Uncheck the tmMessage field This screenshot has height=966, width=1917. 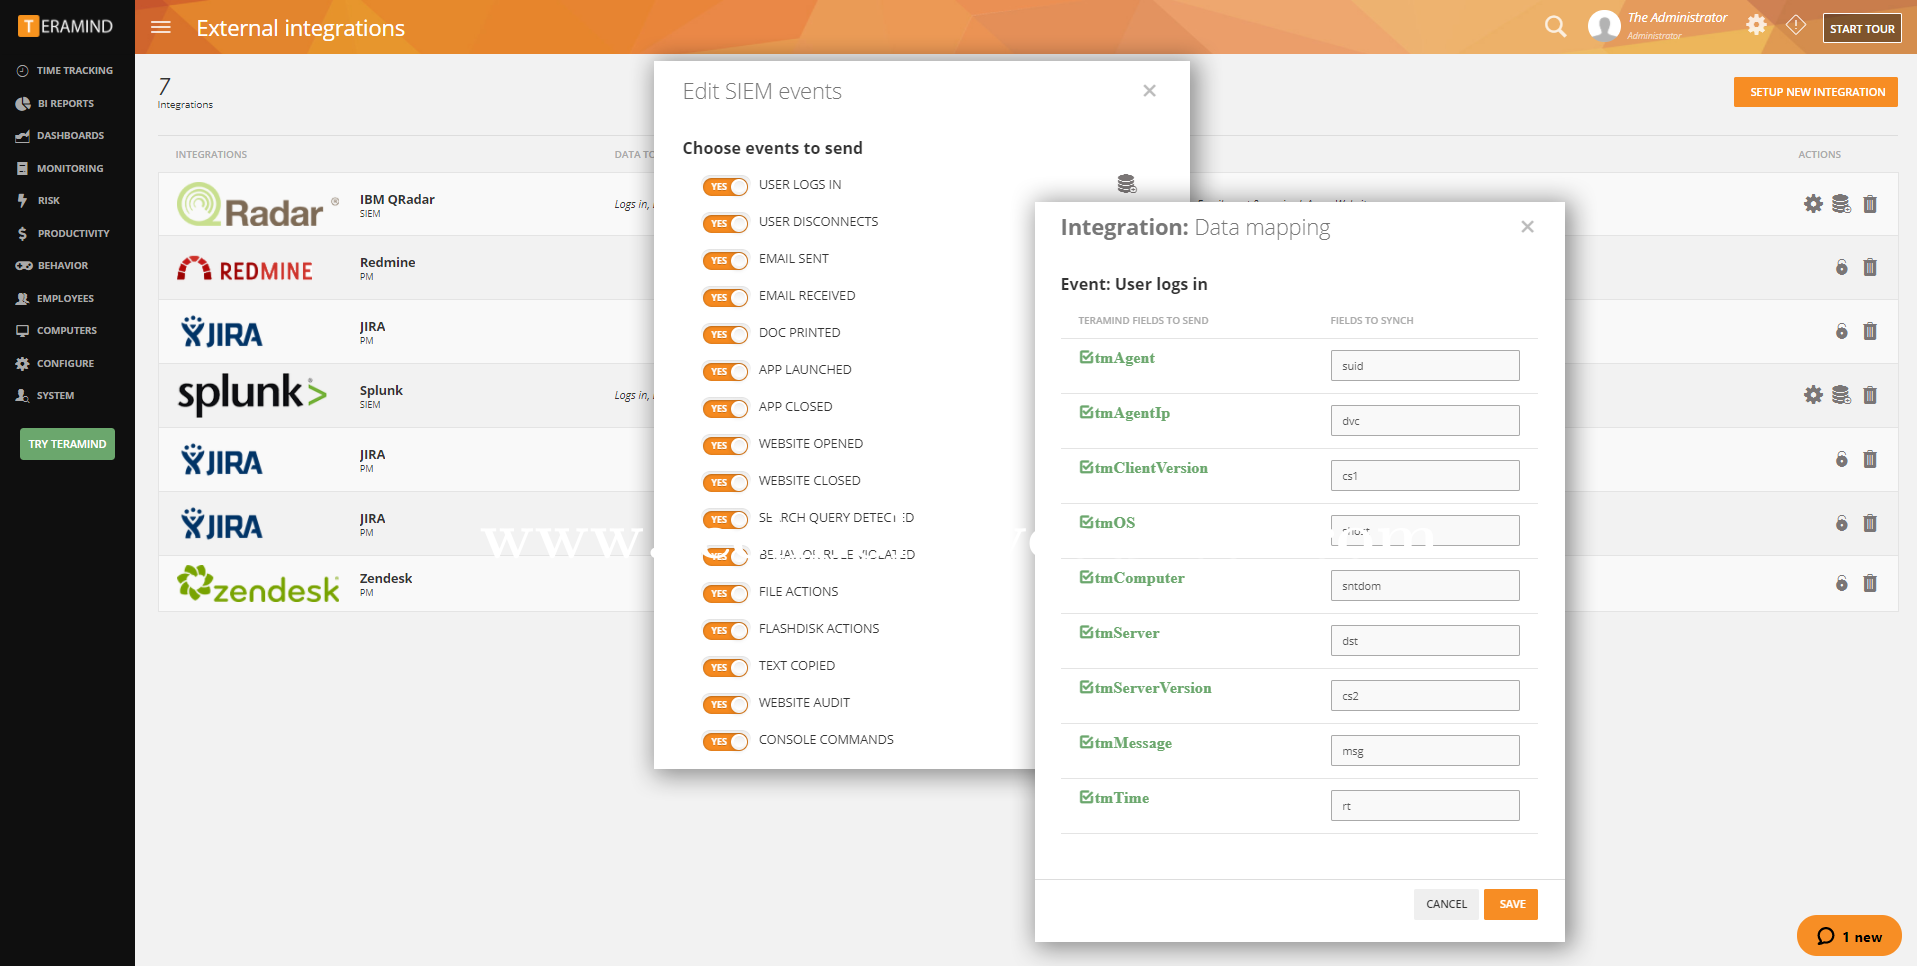[x=1086, y=742]
